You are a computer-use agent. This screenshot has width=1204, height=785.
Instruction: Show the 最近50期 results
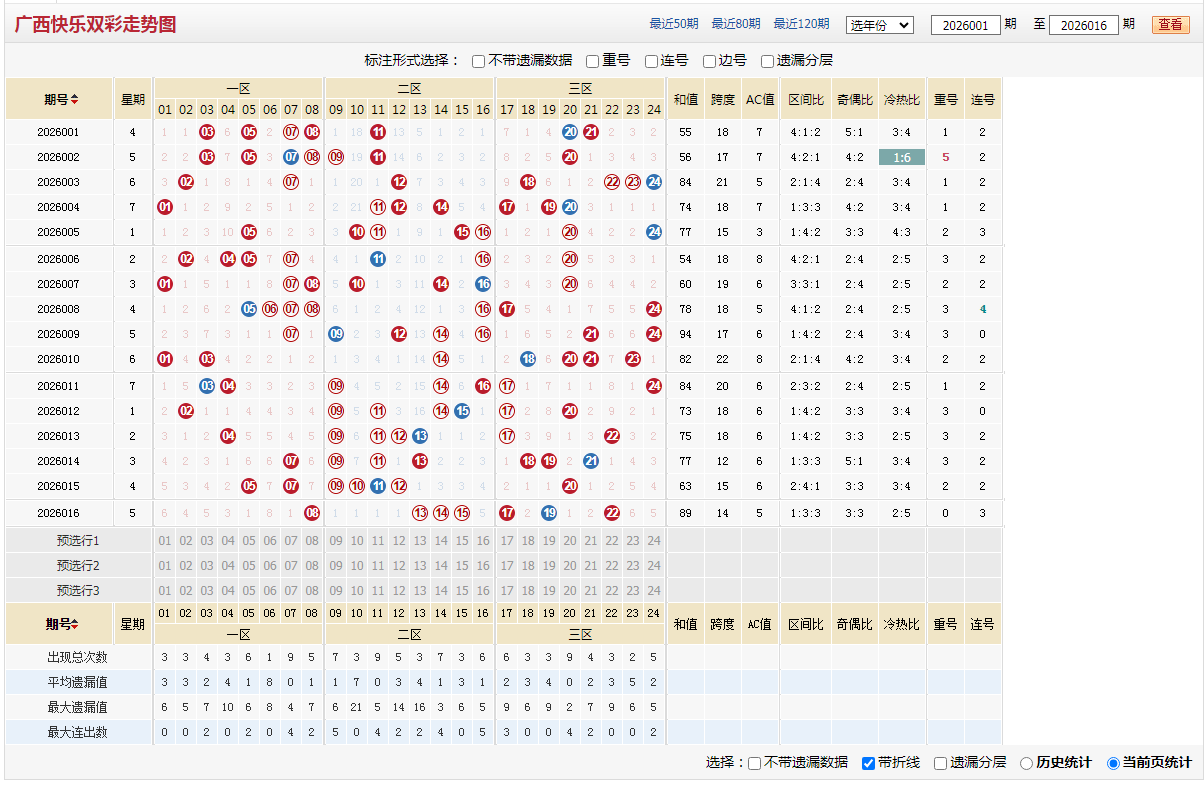(x=674, y=24)
